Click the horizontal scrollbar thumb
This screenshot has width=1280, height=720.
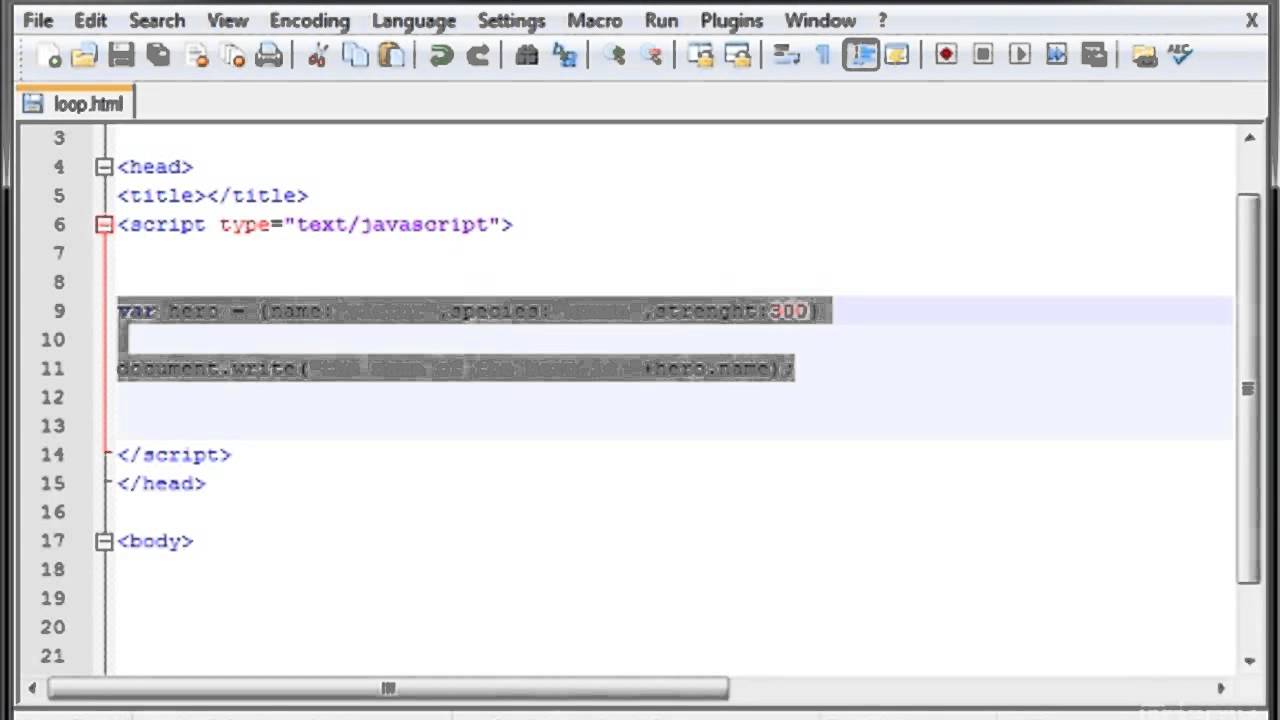pyautogui.click(x=388, y=688)
